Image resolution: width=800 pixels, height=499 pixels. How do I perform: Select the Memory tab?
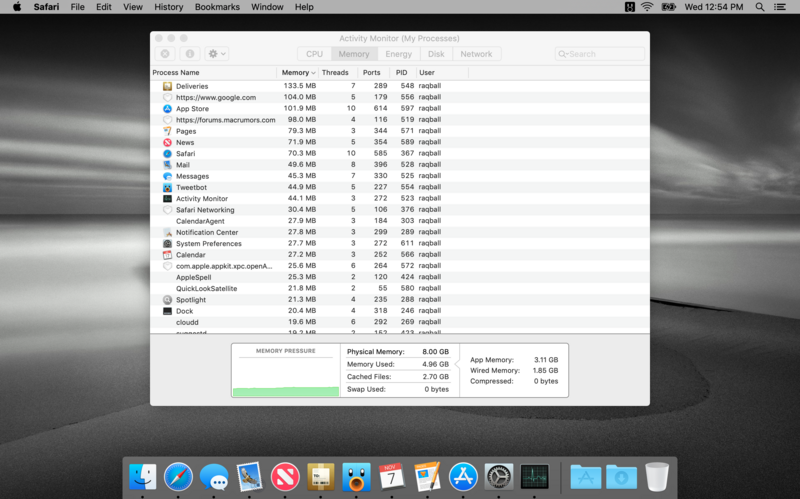354,54
